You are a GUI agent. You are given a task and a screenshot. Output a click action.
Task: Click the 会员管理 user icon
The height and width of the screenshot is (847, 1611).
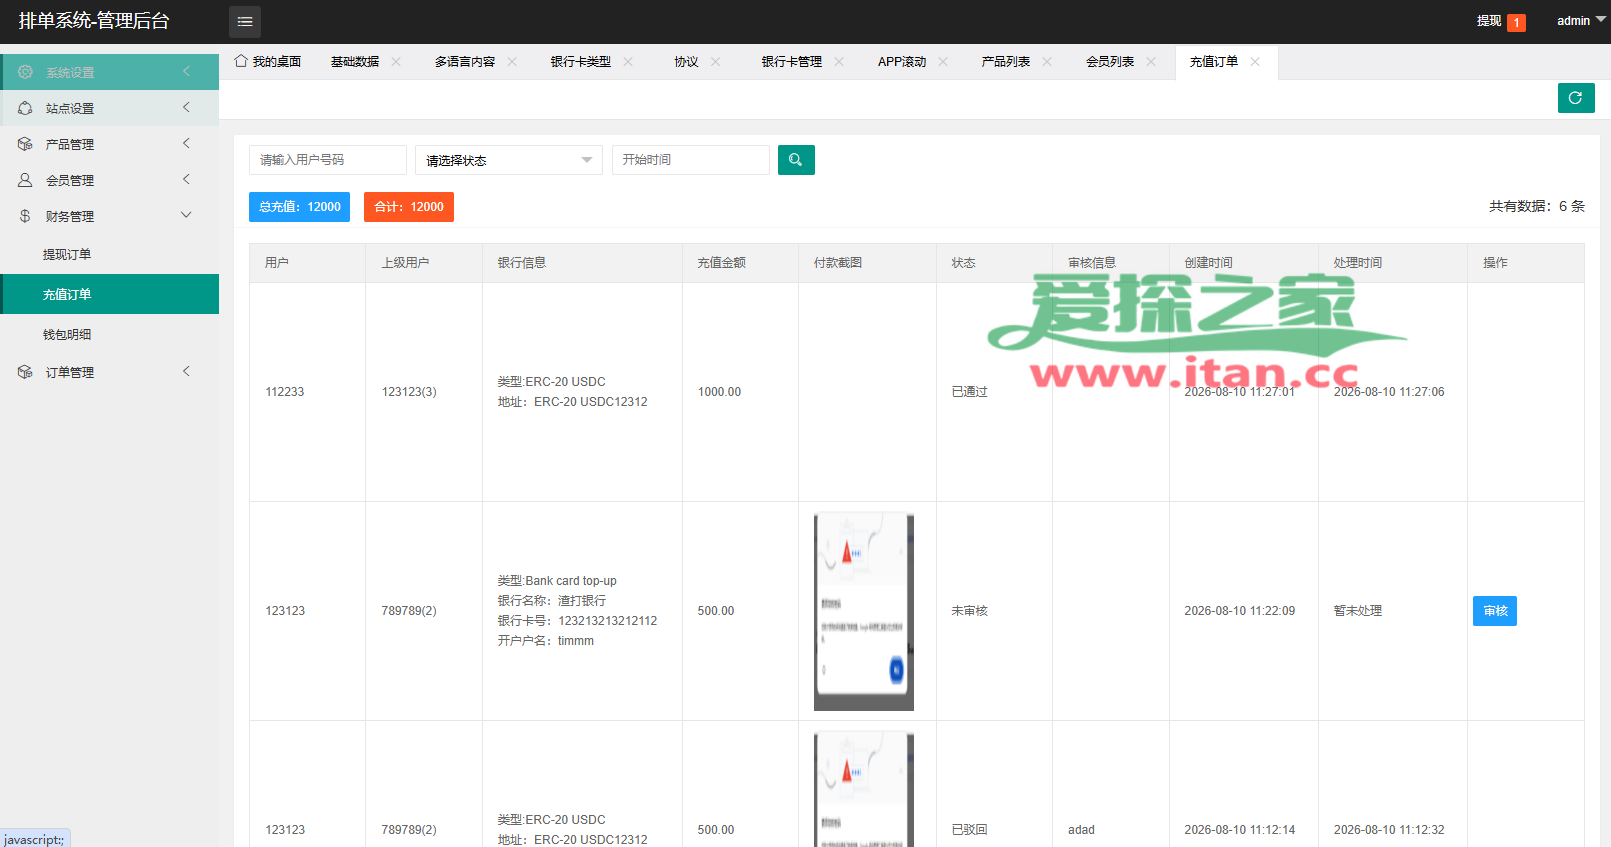tap(25, 180)
